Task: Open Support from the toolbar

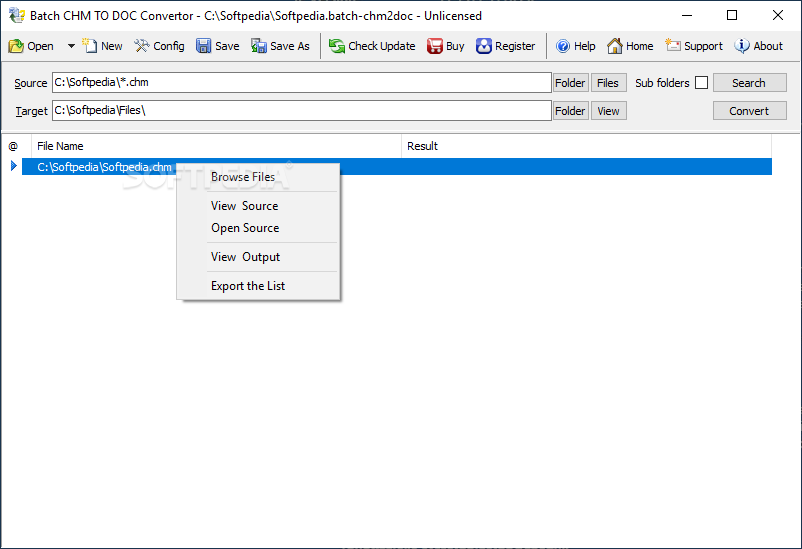Action: (x=694, y=46)
